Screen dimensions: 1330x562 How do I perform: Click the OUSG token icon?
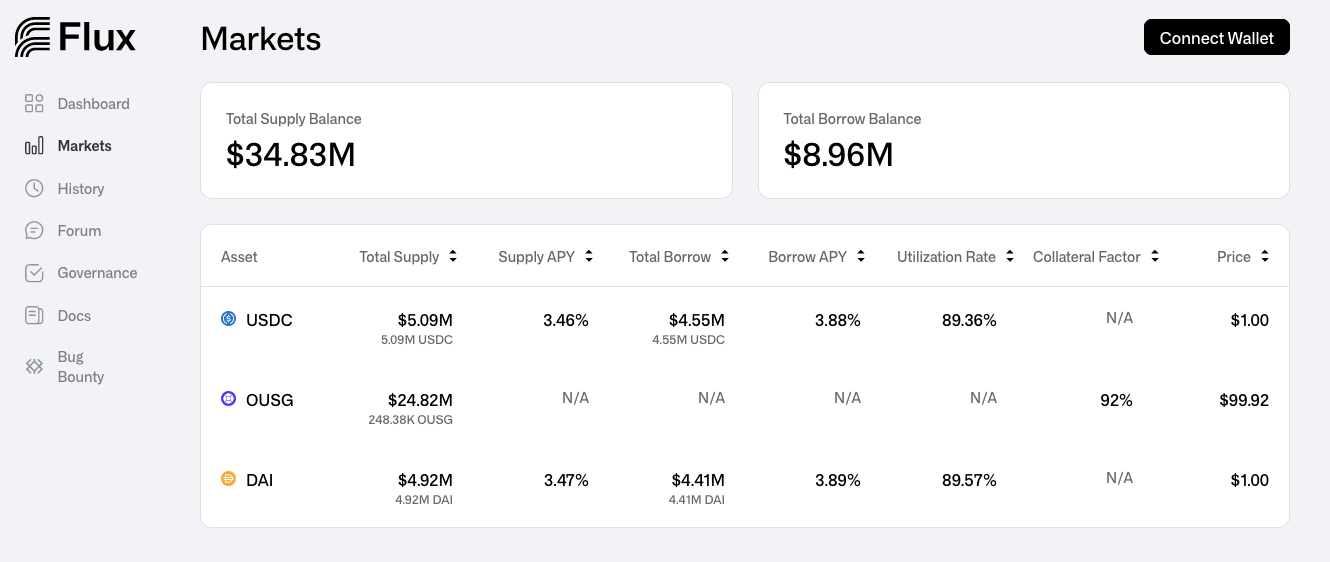pyautogui.click(x=228, y=399)
